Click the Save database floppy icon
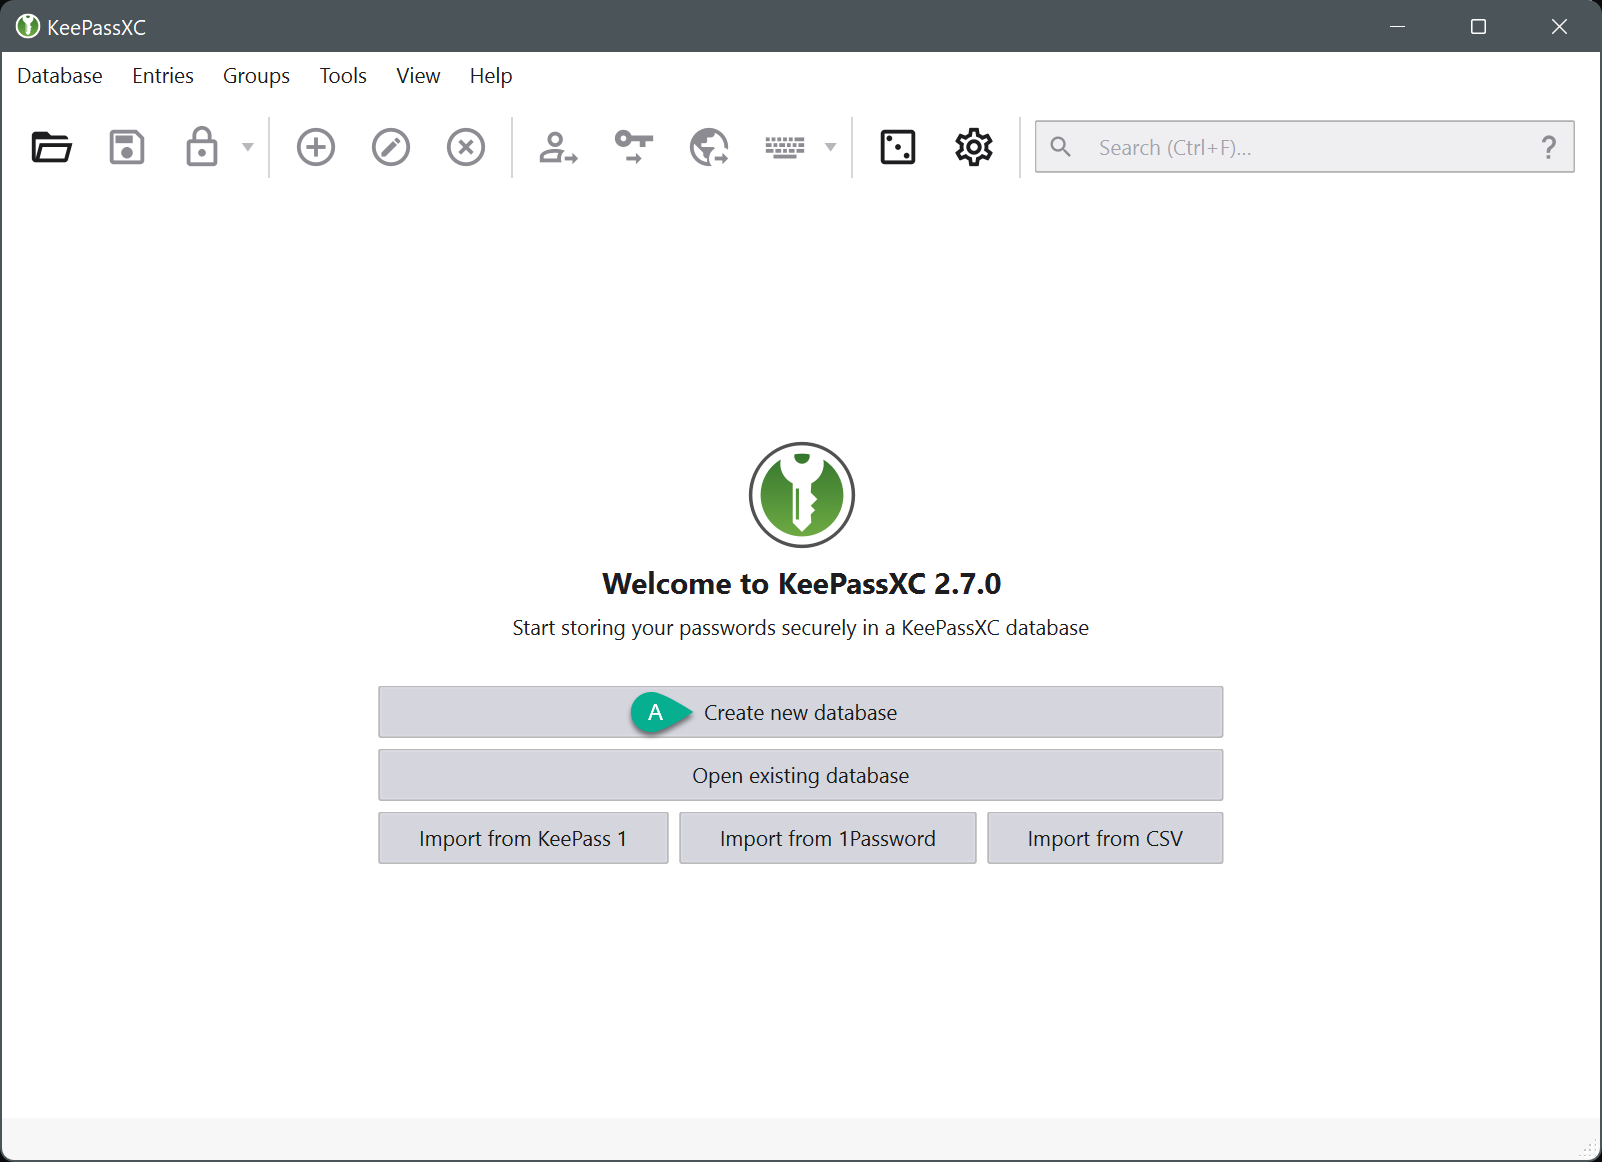 (127, 147)
